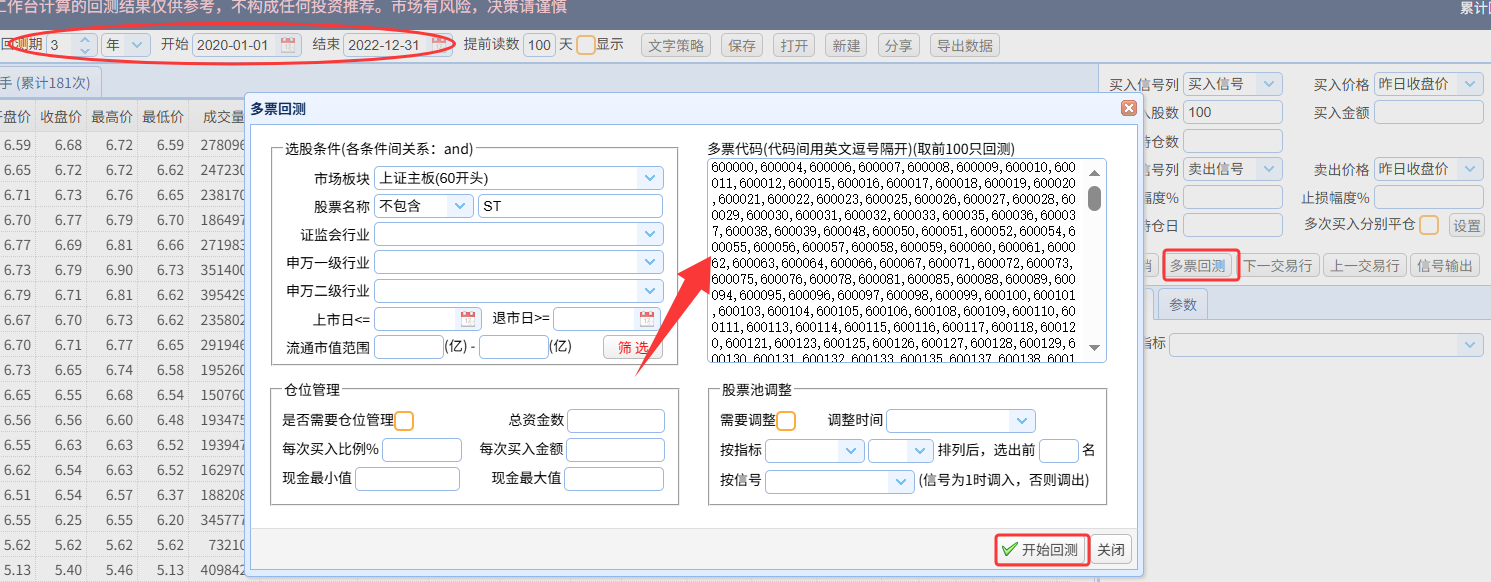This screenshot has width=1491, height=582.
Task: Open calendar icon beside 上市日 field
Action: click(468, 319)
